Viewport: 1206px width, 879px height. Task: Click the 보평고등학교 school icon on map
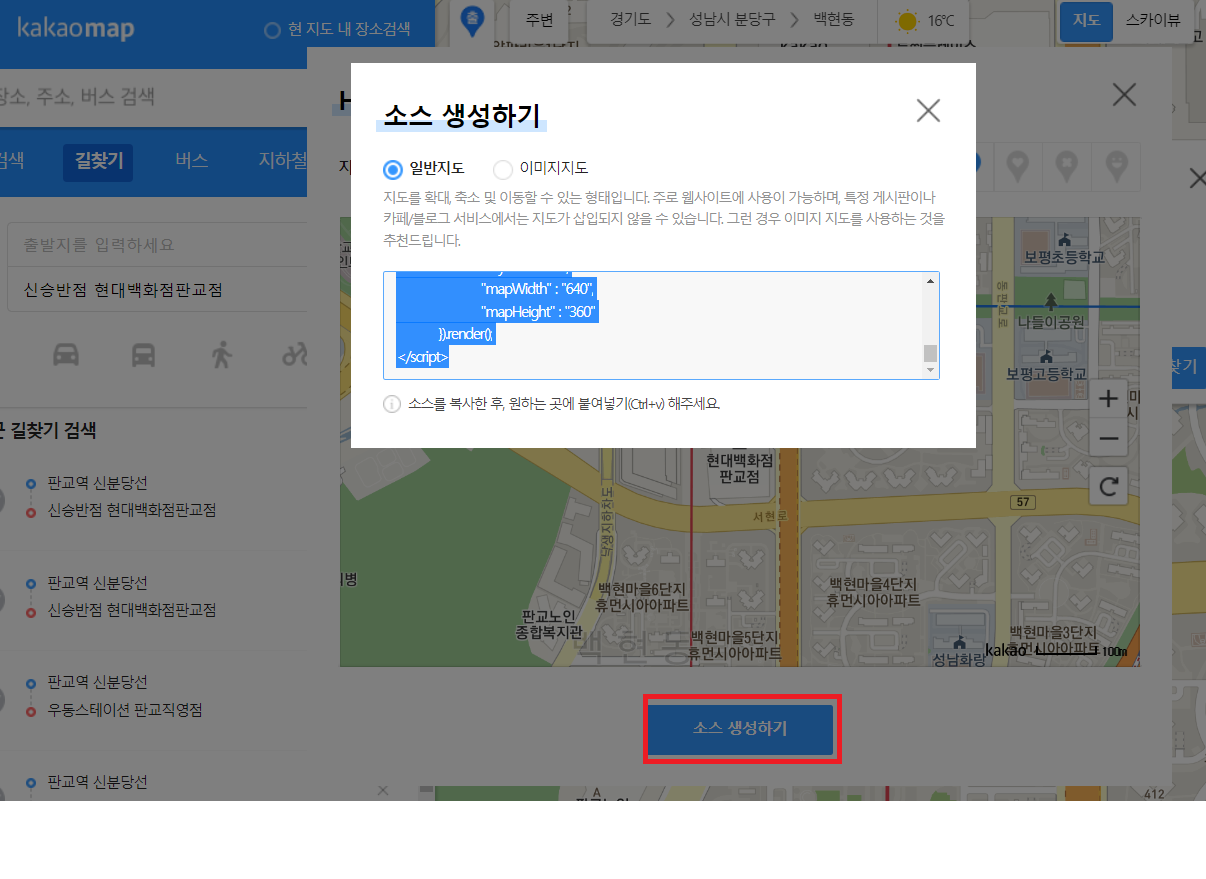pyautogui.click(x=1046, y=356)
